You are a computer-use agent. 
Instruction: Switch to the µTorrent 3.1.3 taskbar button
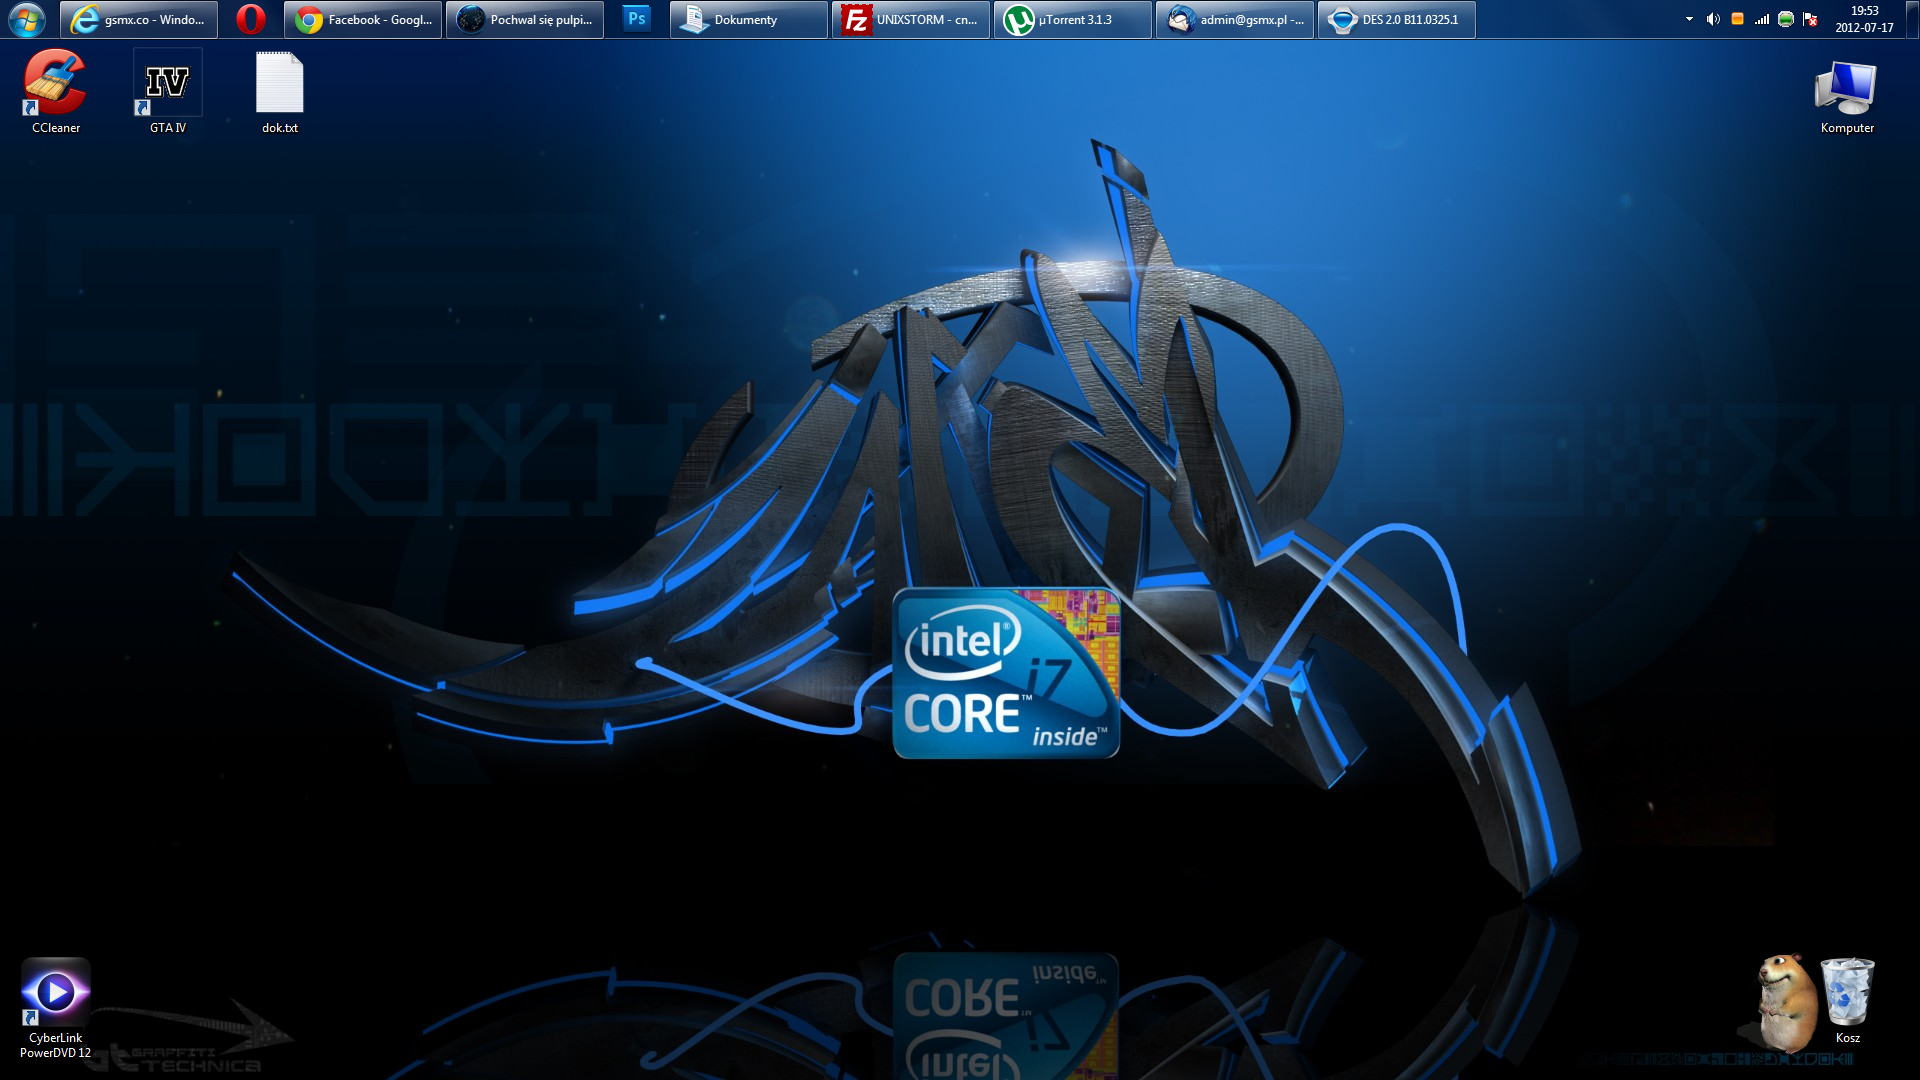(1072, 19)
